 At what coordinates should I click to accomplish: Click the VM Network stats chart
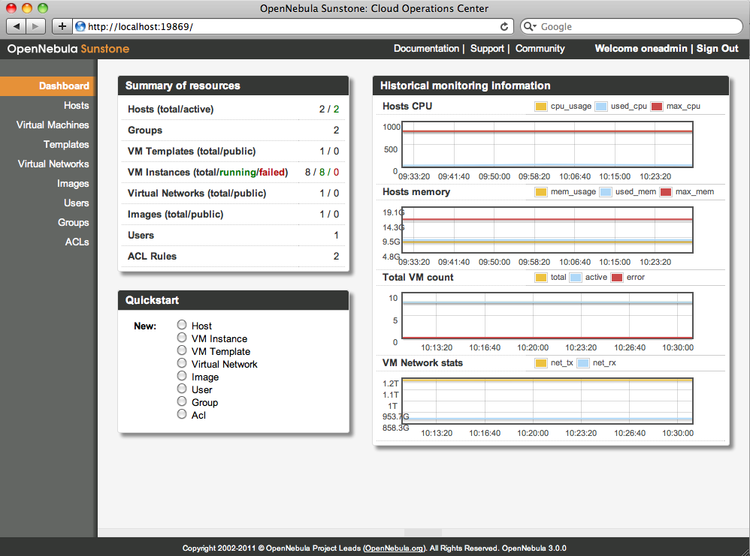[548, 401]
